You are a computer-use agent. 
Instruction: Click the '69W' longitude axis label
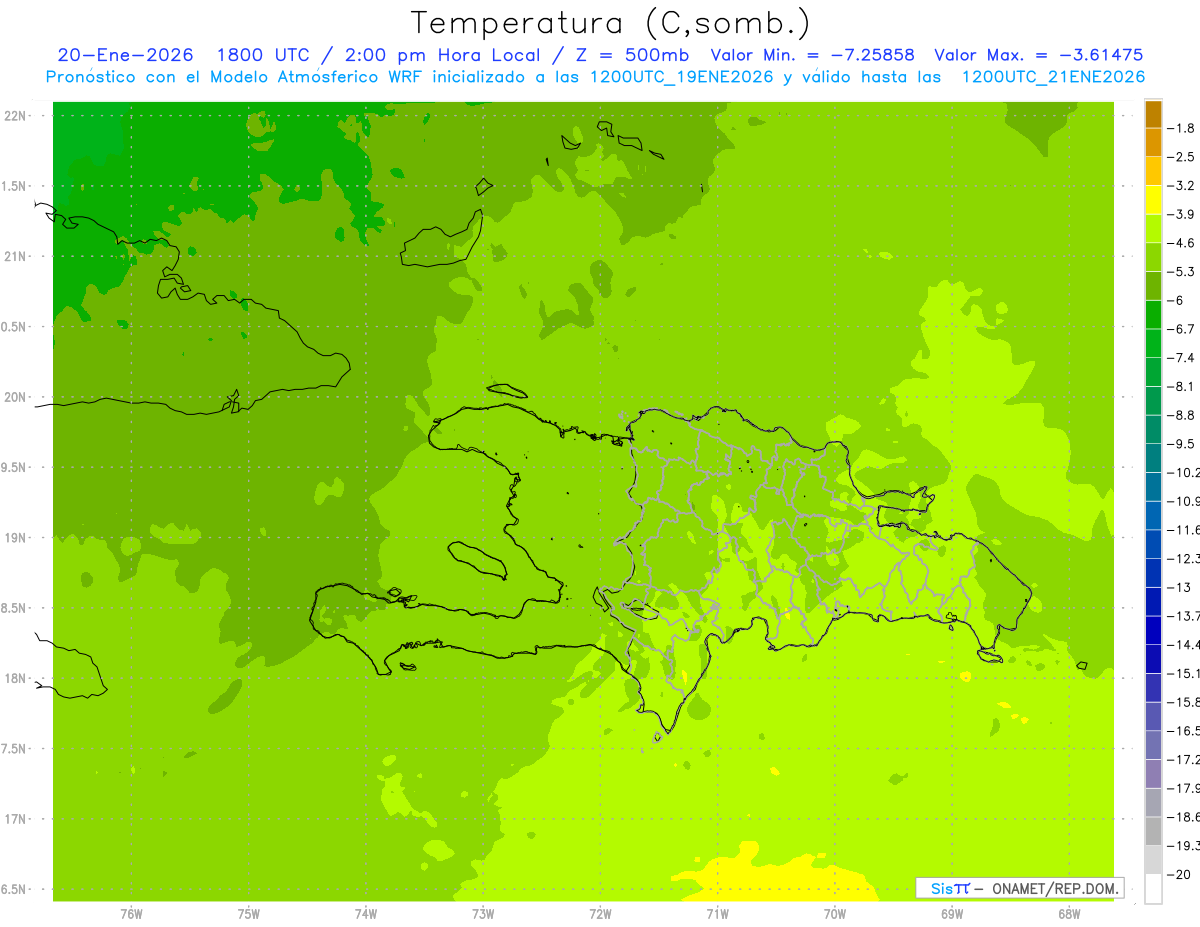click(952, 914)
